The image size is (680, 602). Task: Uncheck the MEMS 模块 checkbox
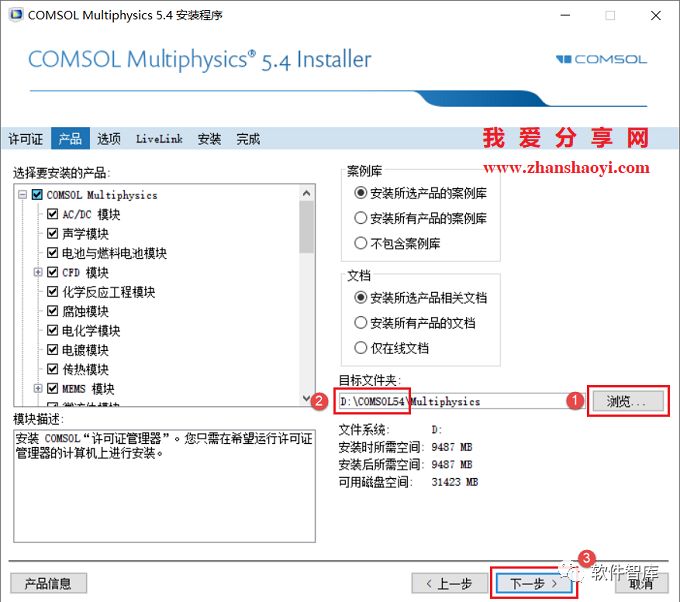click(52, 388)
